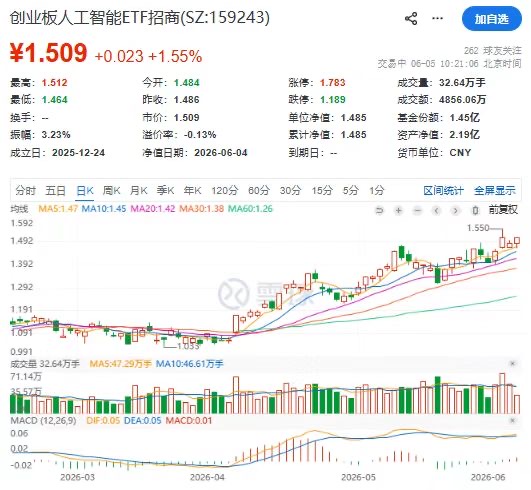Screen dimensions: 531x490
Task: Click the DIF:0.05 MACD label
Action: (x=103, y=421)
